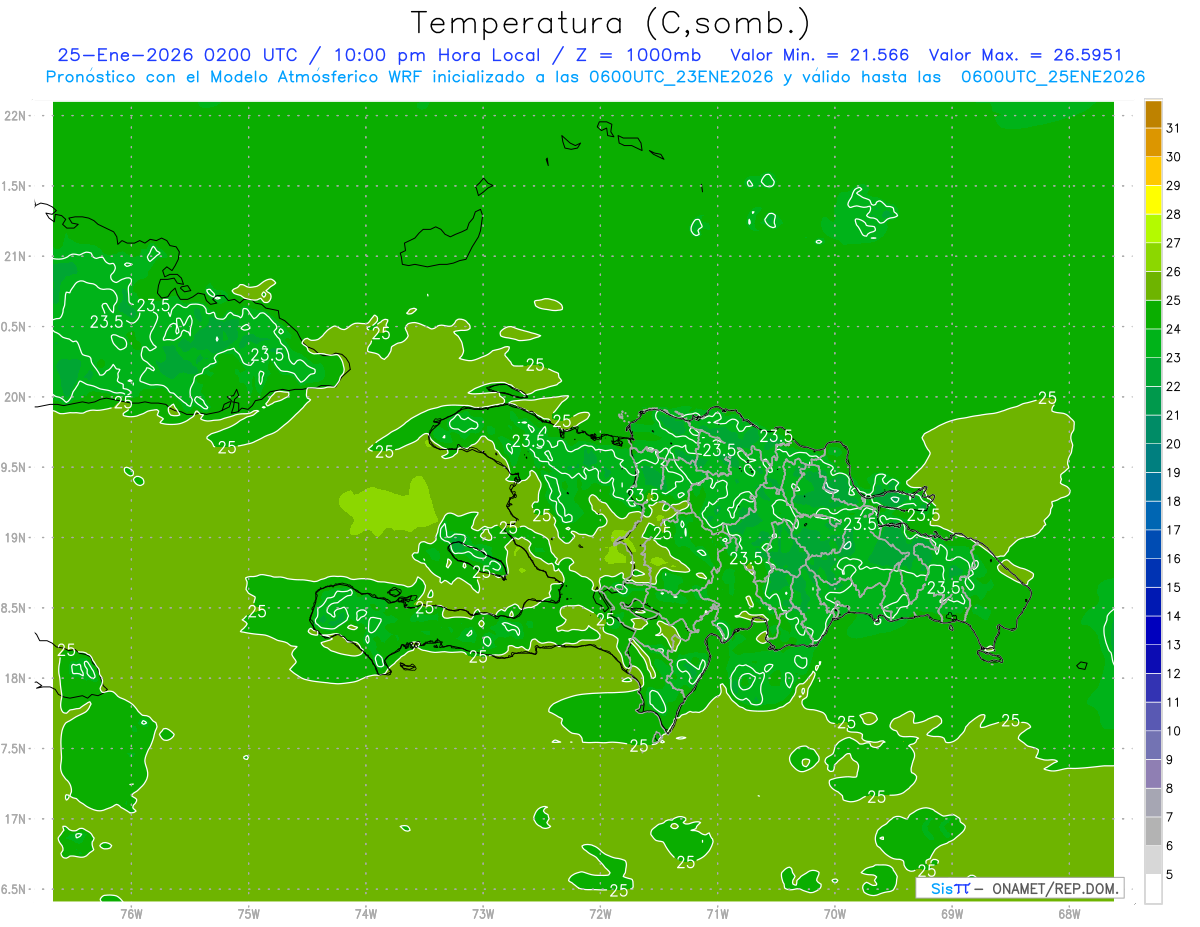Click the "20N" latitude axis label
This screenshot has width=1200, height=927.
(x=15, y=397)
